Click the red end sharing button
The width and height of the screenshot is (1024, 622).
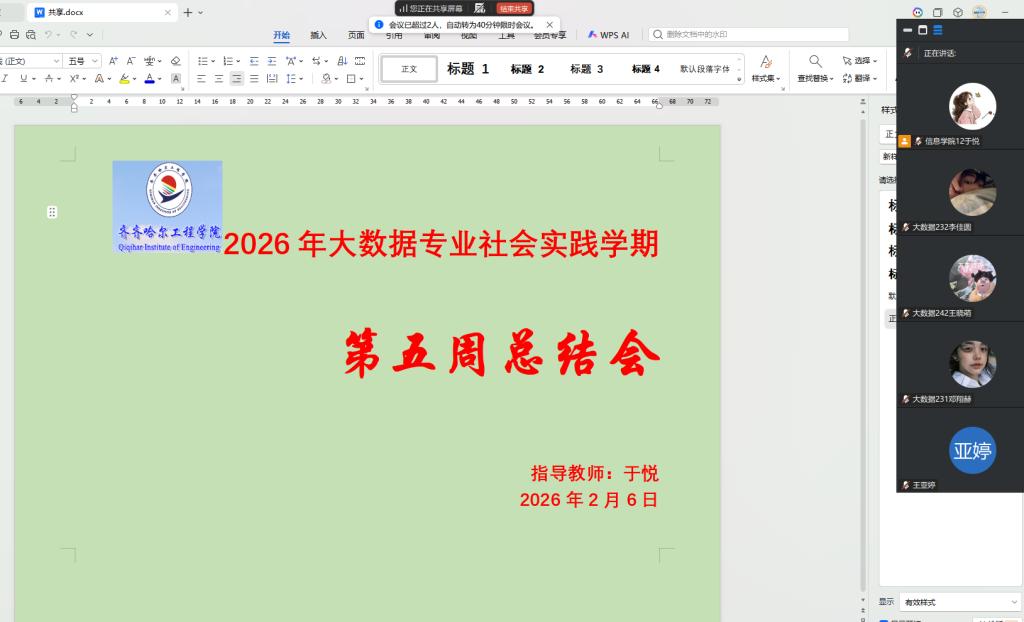pos(513,8)
